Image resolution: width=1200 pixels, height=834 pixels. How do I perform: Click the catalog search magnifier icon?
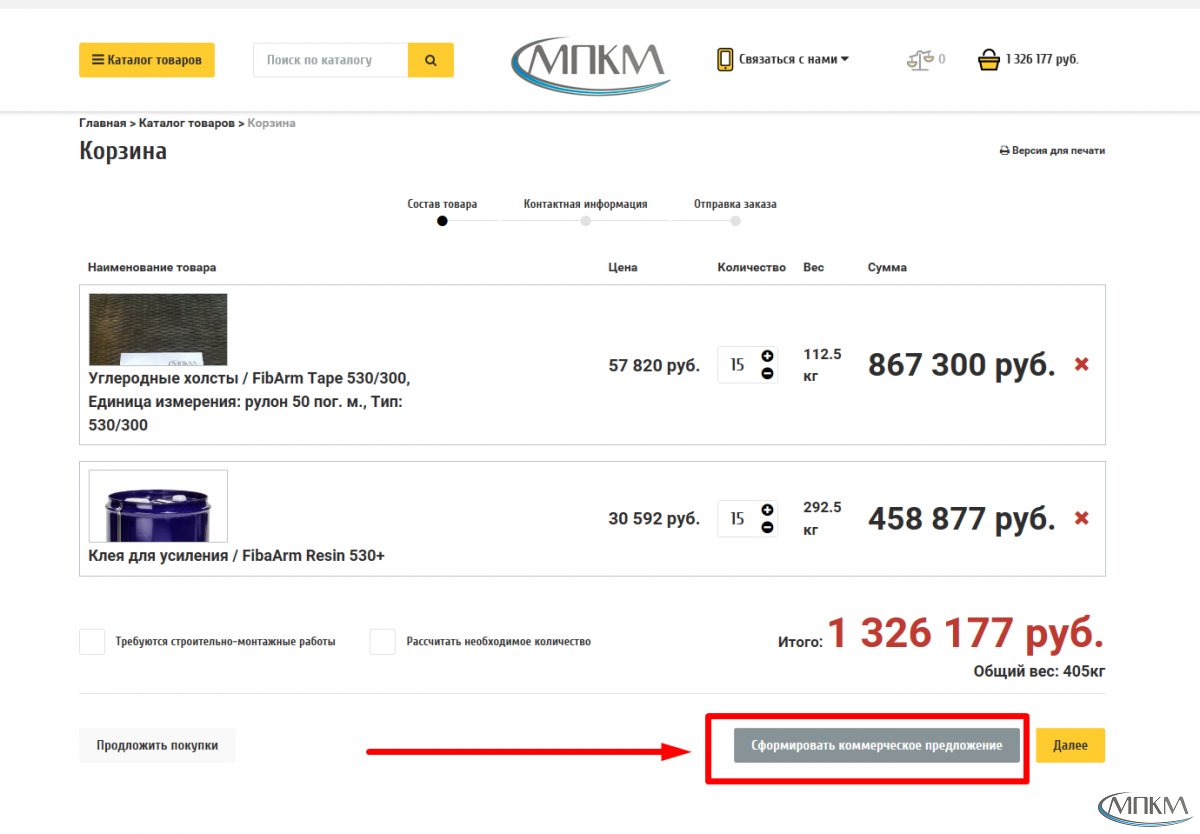point(431,60)
